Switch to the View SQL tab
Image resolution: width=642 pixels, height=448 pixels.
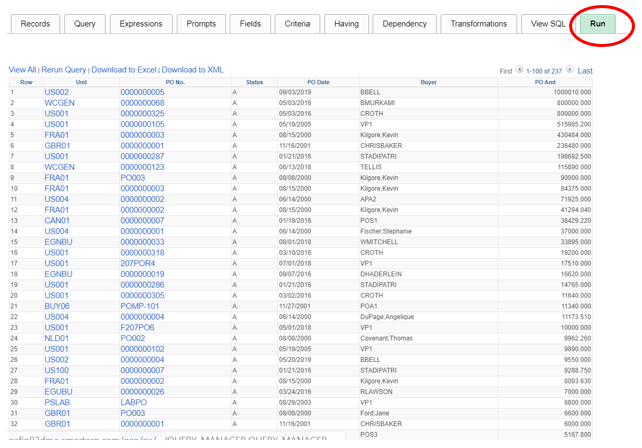(548, 24)
